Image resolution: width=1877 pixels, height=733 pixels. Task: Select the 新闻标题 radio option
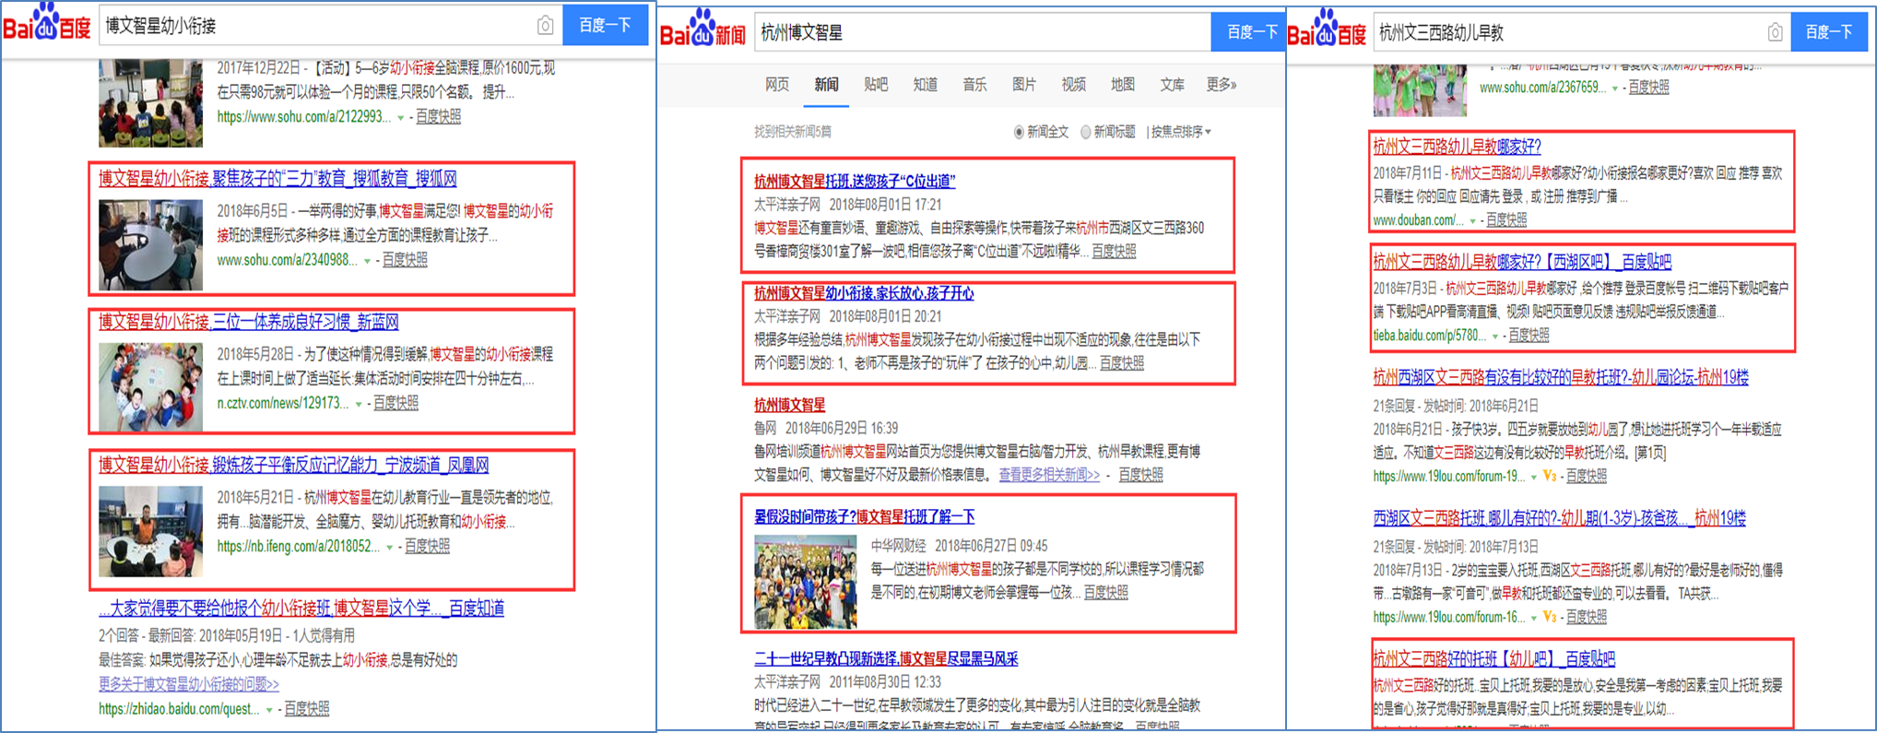[x=1086, y=132]
